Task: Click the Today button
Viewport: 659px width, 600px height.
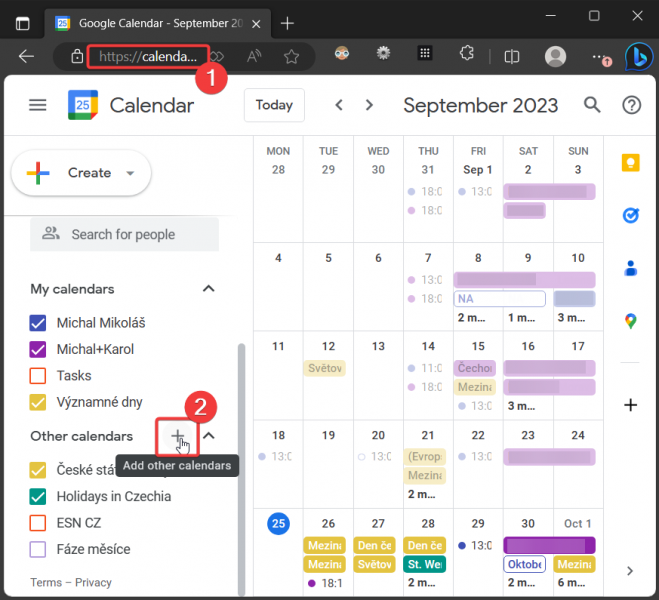Action: pos(274,105)
